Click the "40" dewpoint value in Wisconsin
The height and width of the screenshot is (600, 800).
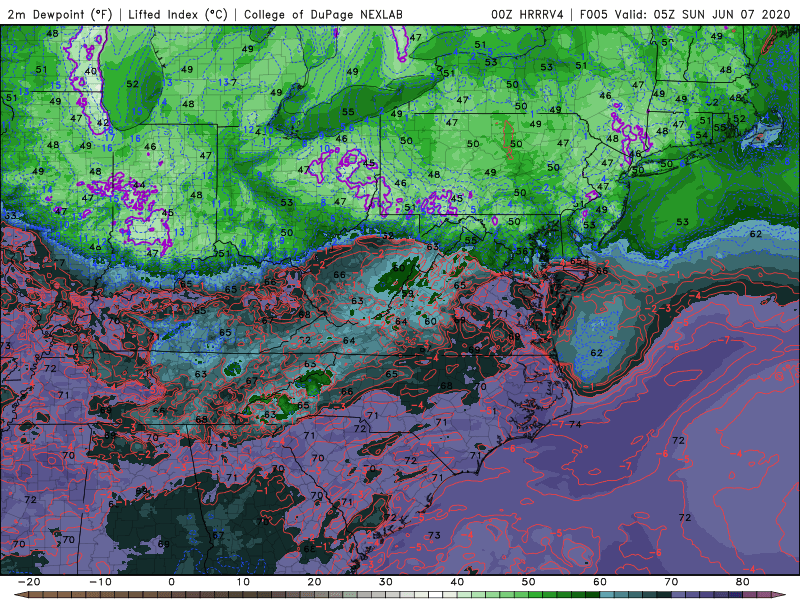pos(91,71)
